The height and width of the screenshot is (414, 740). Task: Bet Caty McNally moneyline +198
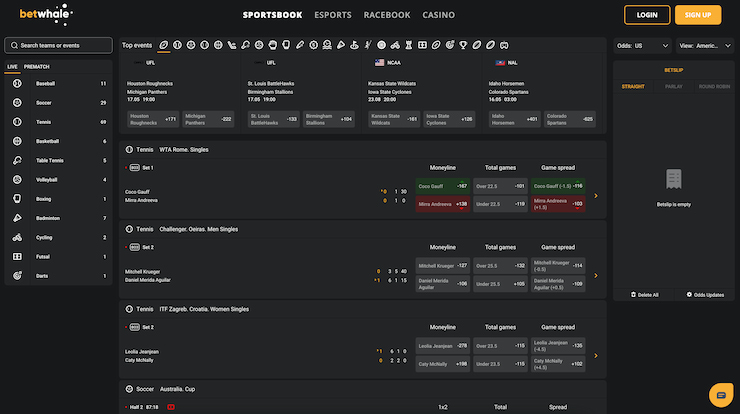pyautogui.click(x=443, y=364)
